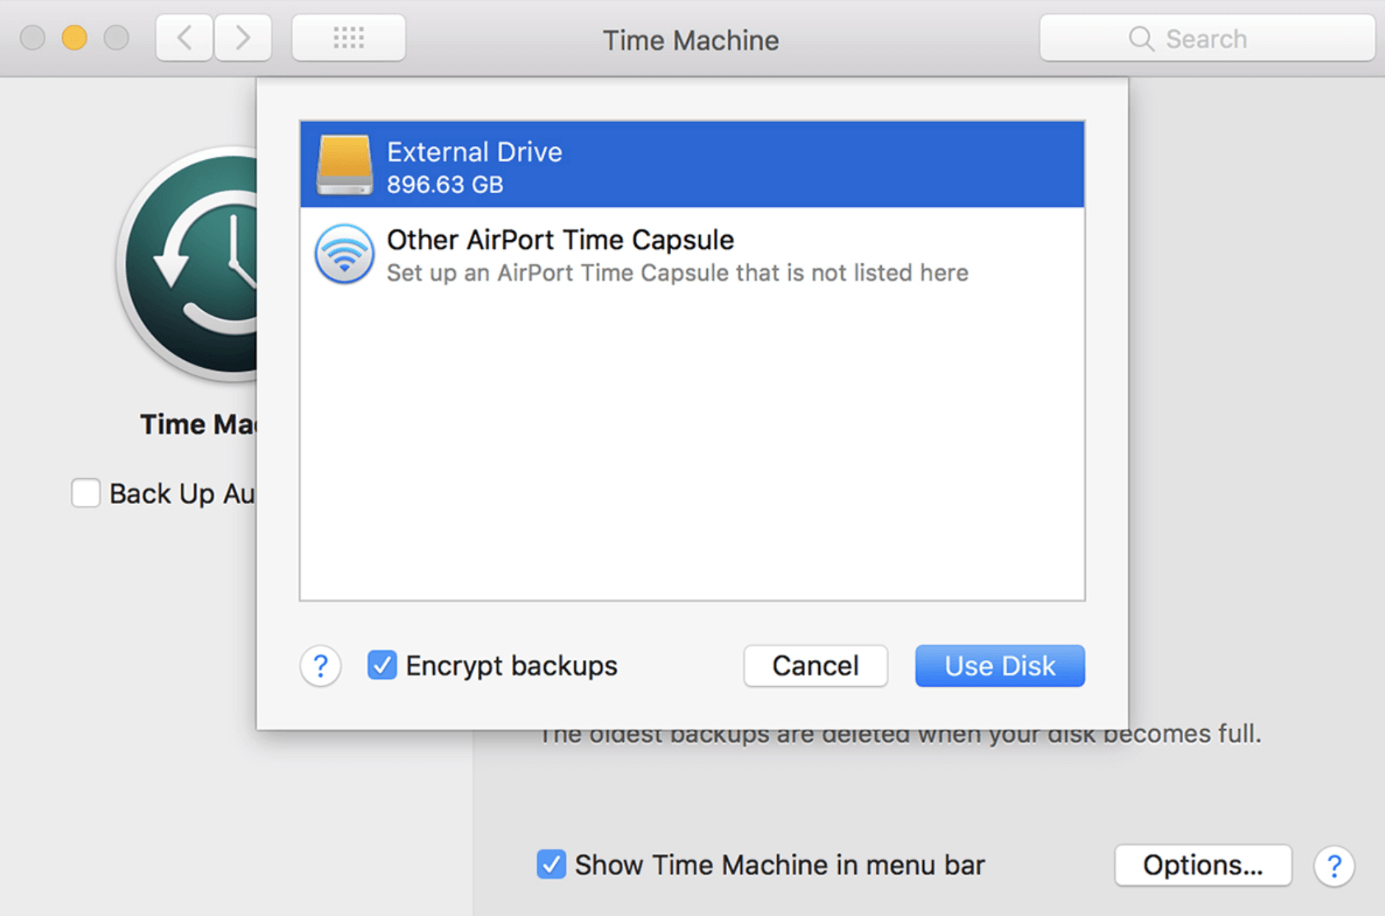The width and height of the screenshot is (1385, 916).
Task: Click the forward navigation arrow
Action: pyautogui.click(x=243, y=37)
